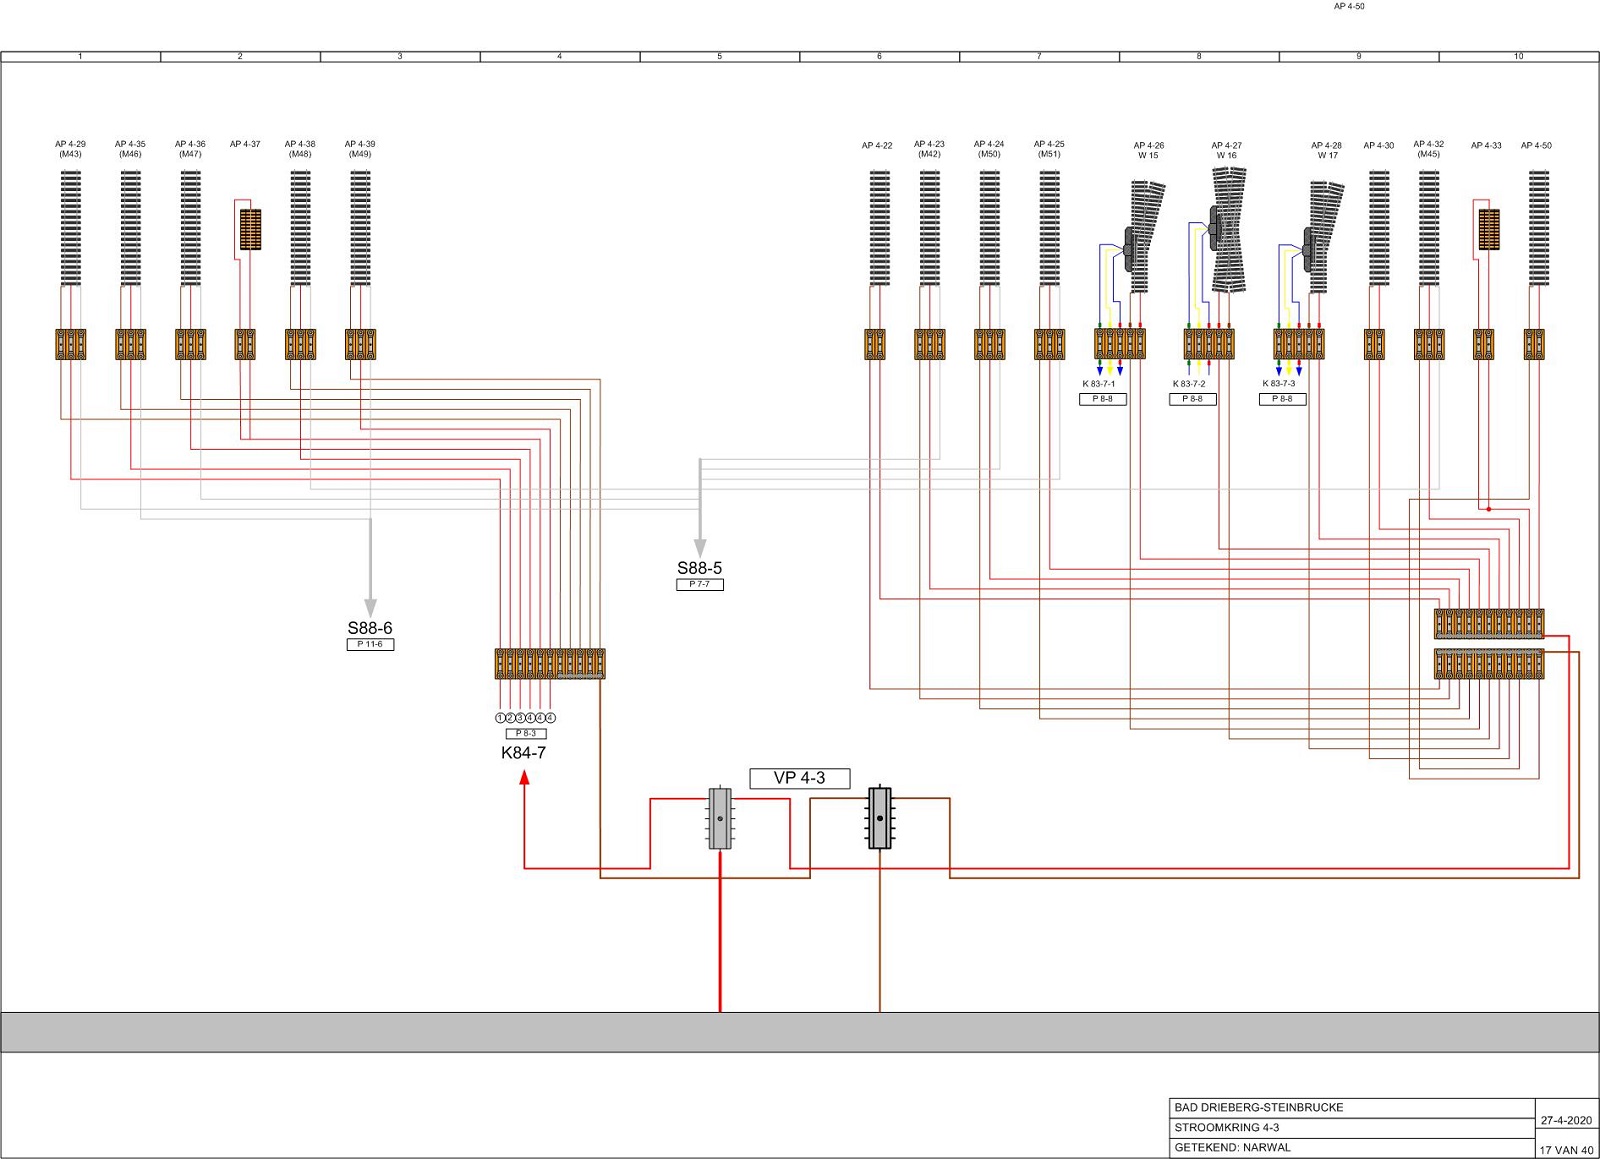Click the terminal block above K 83-7-3

(x=1299, y=344)
